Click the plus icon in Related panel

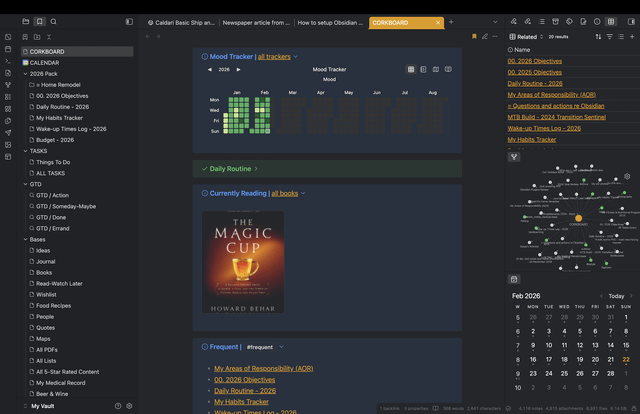click(x=632, y=37)
